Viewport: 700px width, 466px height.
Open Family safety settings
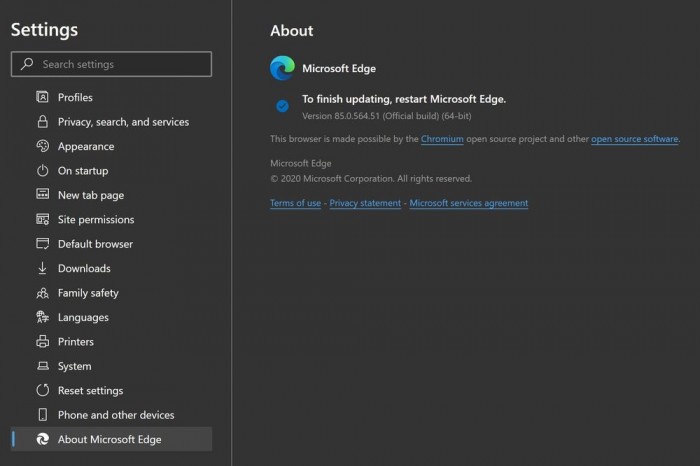[88, 293]
